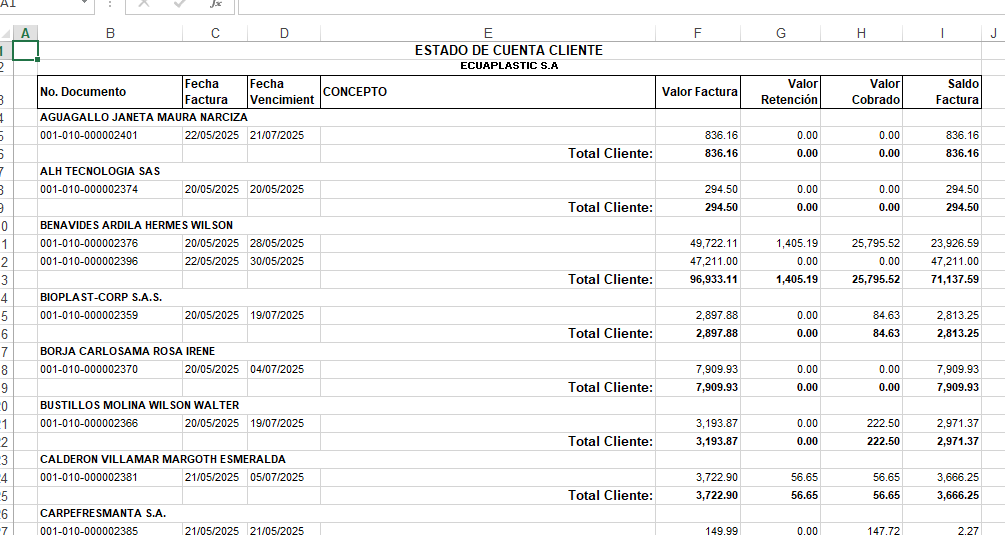Click the Cancel entry X icon
The image size is (1005, 535).
(144, 5)
